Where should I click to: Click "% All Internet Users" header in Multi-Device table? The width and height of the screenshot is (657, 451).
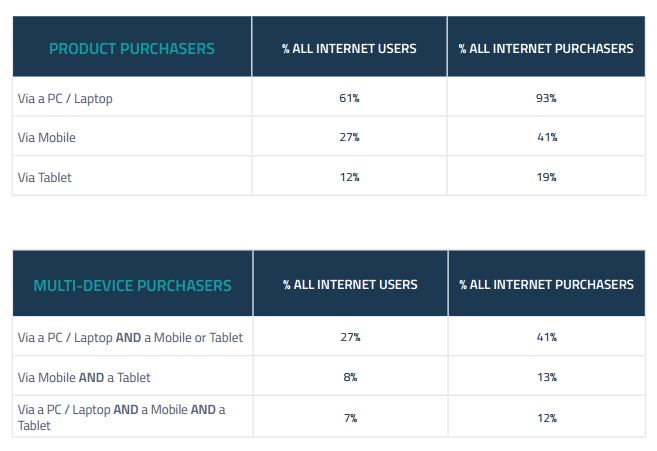pyautogui.click(x=349, y=285)
